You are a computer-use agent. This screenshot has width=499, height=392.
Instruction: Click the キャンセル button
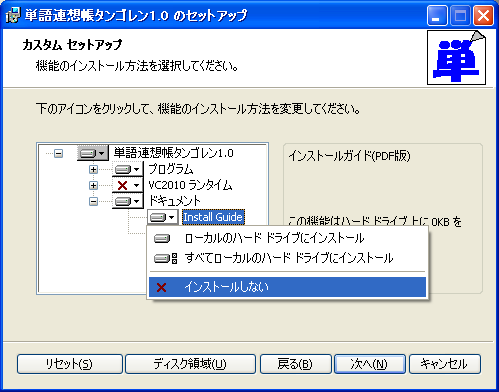pyautogui.click(x=445, y=364)
